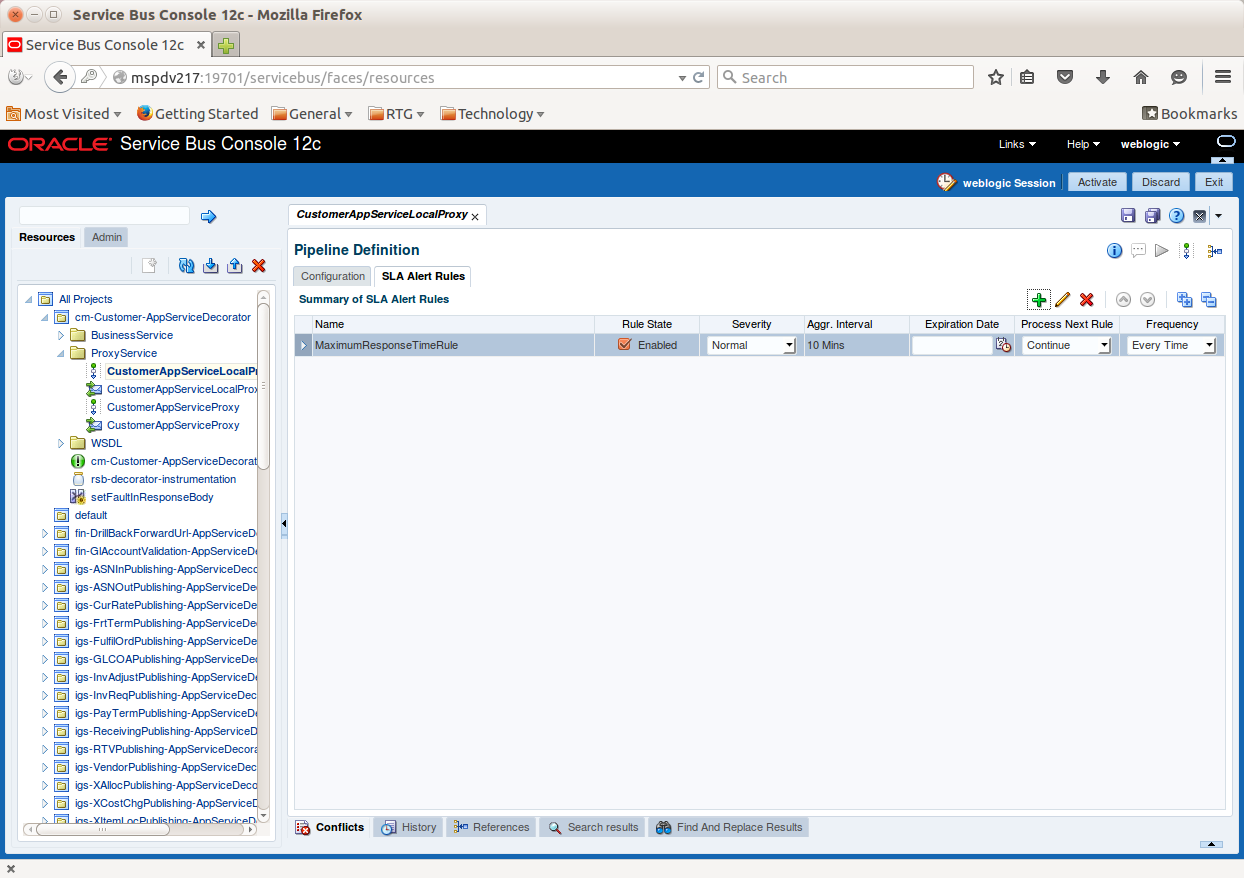Viewport: 1244px width, 878px height.
Task: Select igs-RTVPublishing project in tree
Action: [166, 749]
